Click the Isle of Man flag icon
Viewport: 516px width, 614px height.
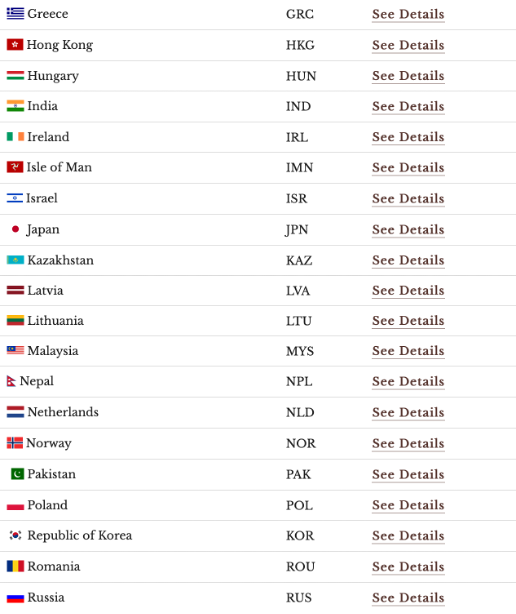click(15, 167)
